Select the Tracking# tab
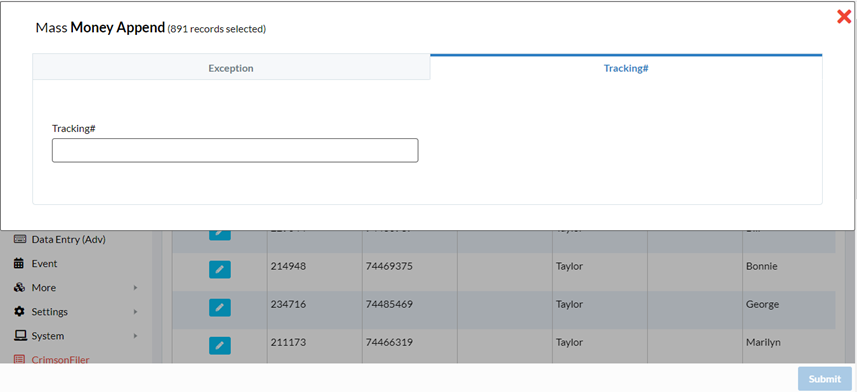Screen dimensions: 857x392 click(626, 68)
